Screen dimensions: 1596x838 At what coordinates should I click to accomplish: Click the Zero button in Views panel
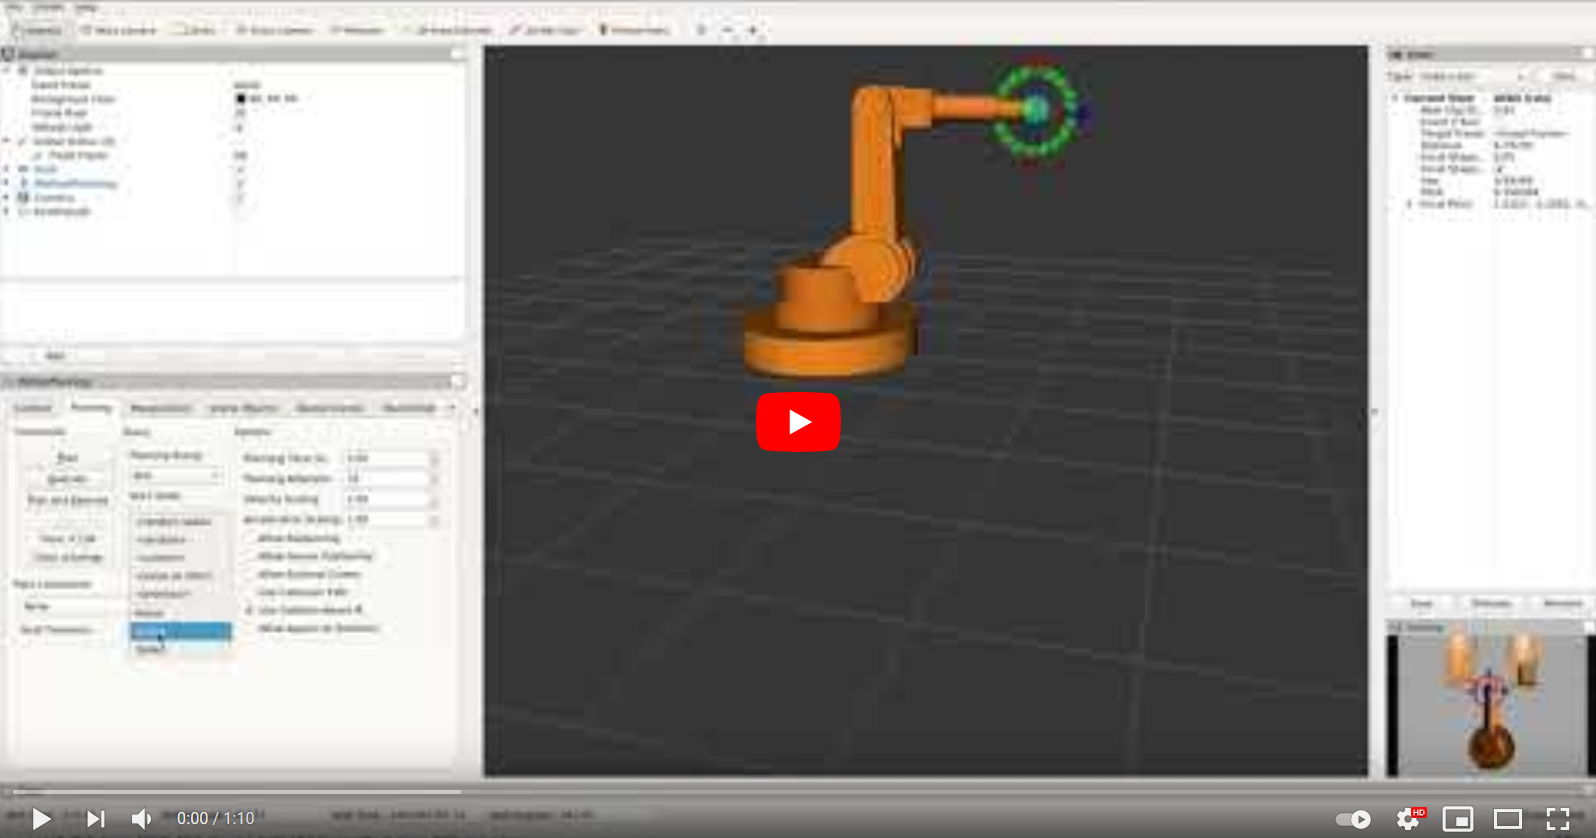coord(1563,77)
